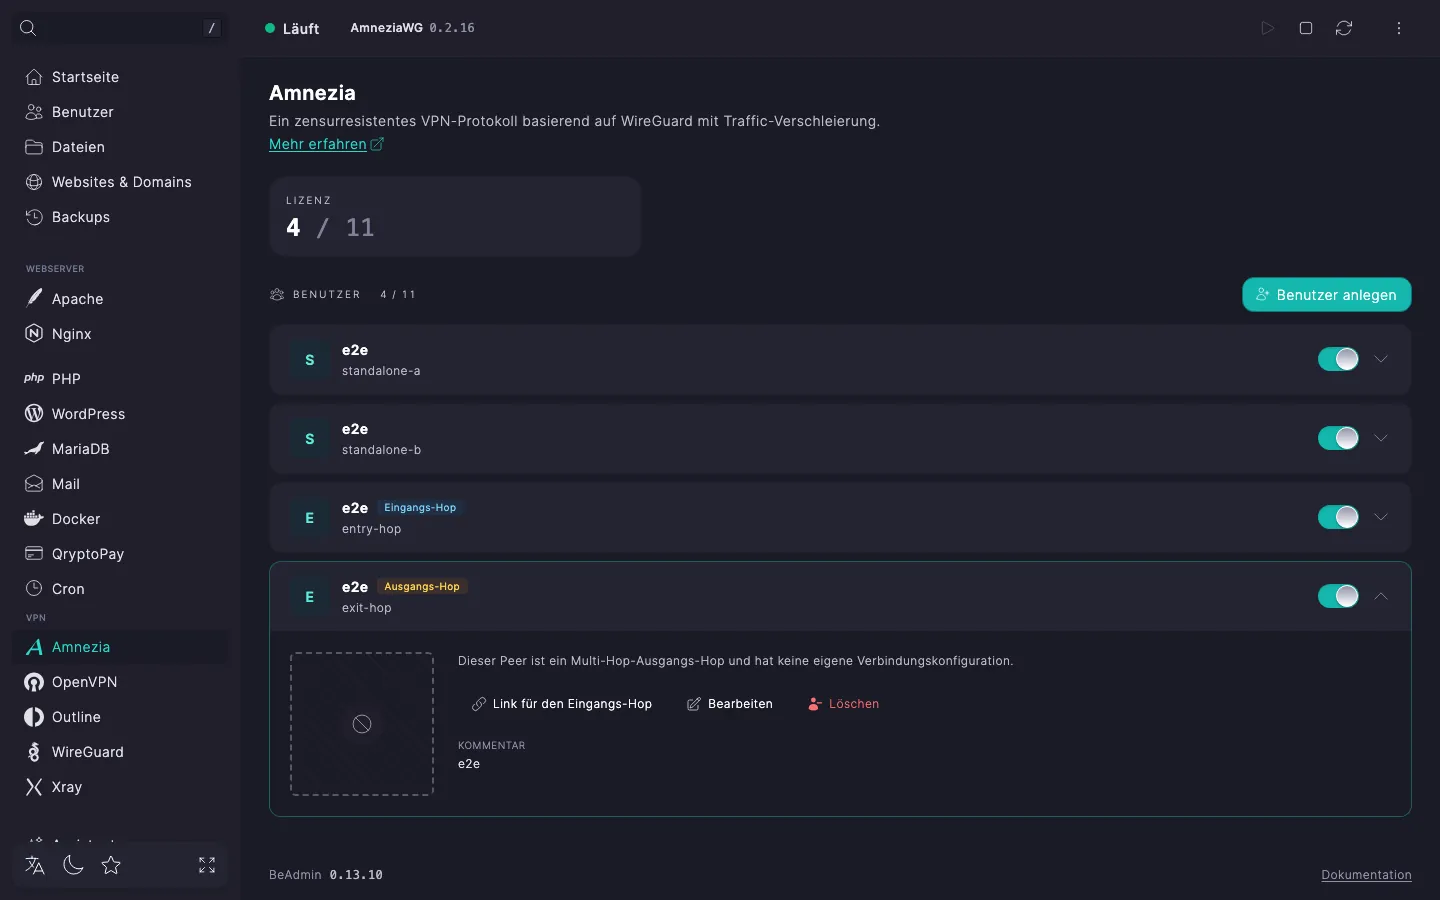
Task: Click the Benutzer anlegen button
Action: pyautogui.click(x=1326, y=295)
